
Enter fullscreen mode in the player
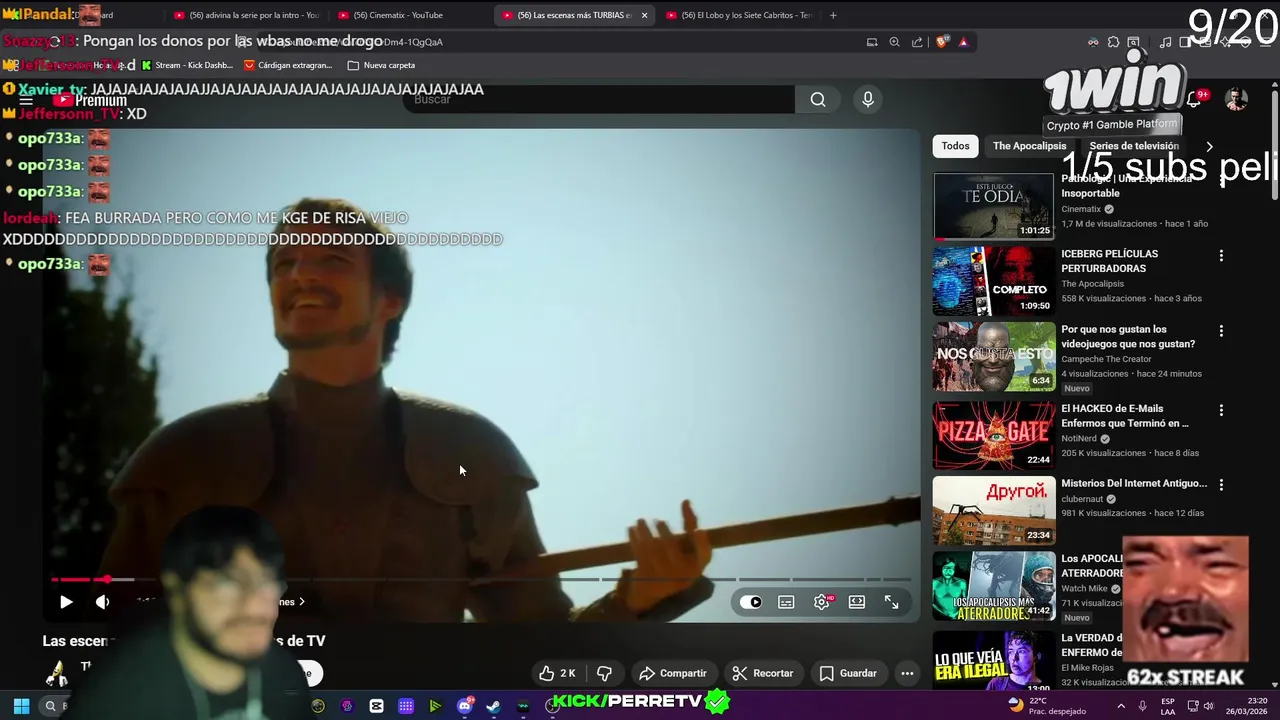coord(892,602)
